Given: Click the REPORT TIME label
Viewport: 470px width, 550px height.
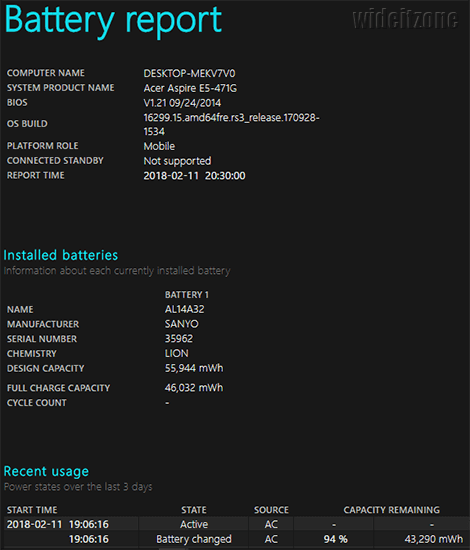Looking at the screenshot, I should [x=36, y=175].
